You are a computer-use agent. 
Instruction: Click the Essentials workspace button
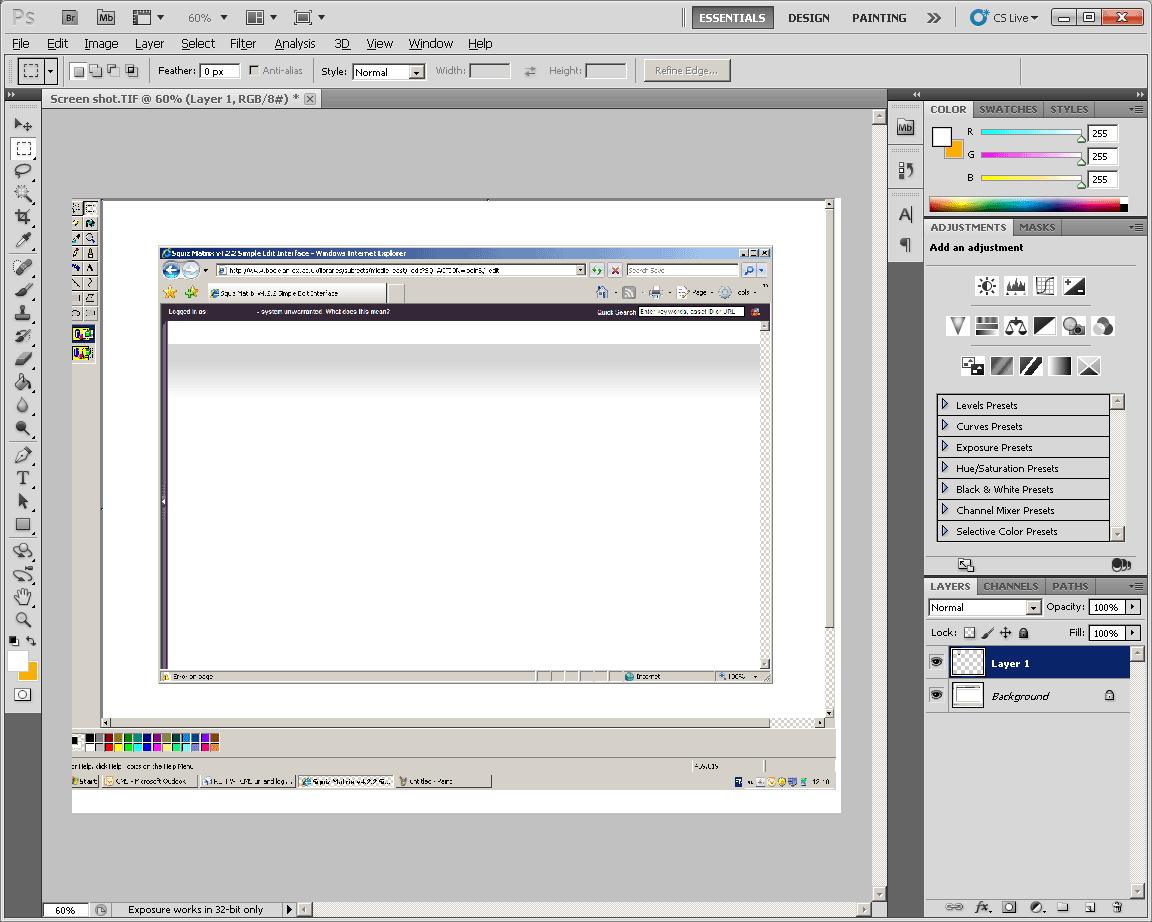(732, 18)
